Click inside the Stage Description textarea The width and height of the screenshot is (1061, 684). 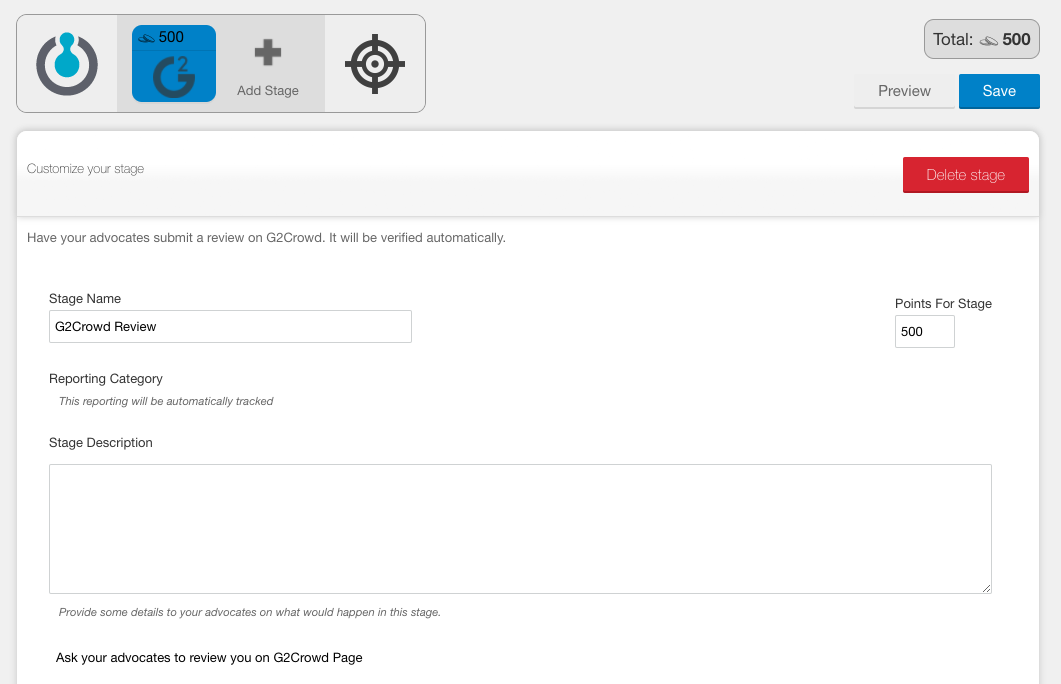coord(520,529)
